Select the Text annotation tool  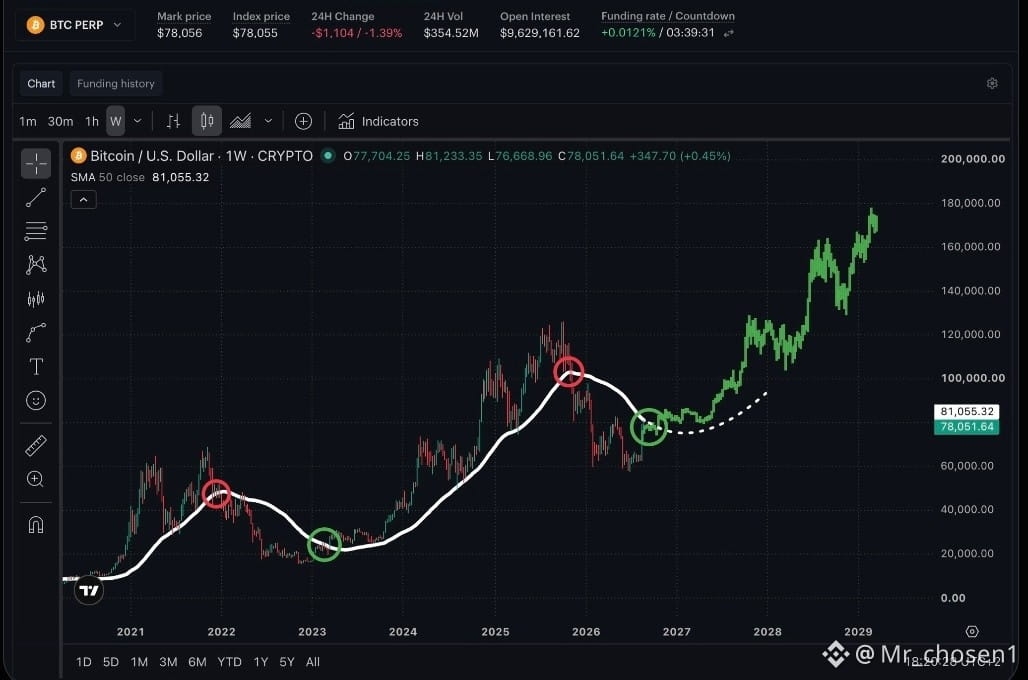click(36, 367)
